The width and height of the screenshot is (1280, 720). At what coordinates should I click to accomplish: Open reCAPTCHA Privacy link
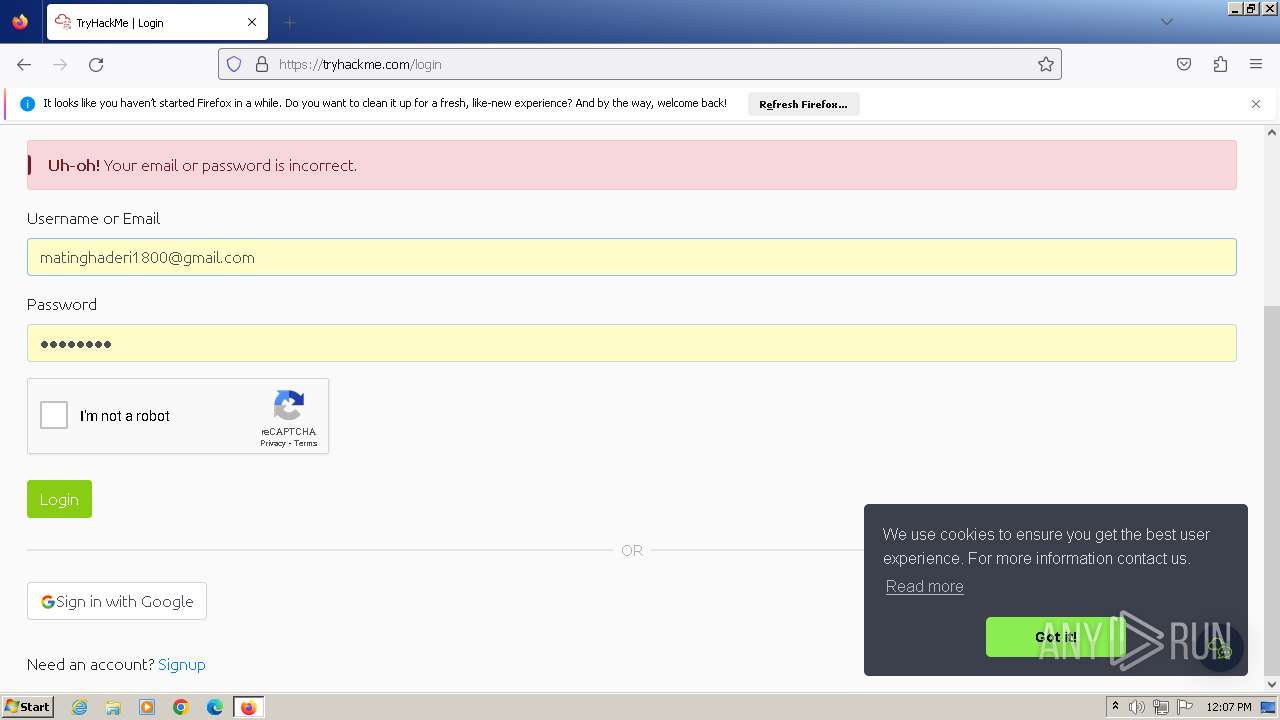tap(273, 443)
